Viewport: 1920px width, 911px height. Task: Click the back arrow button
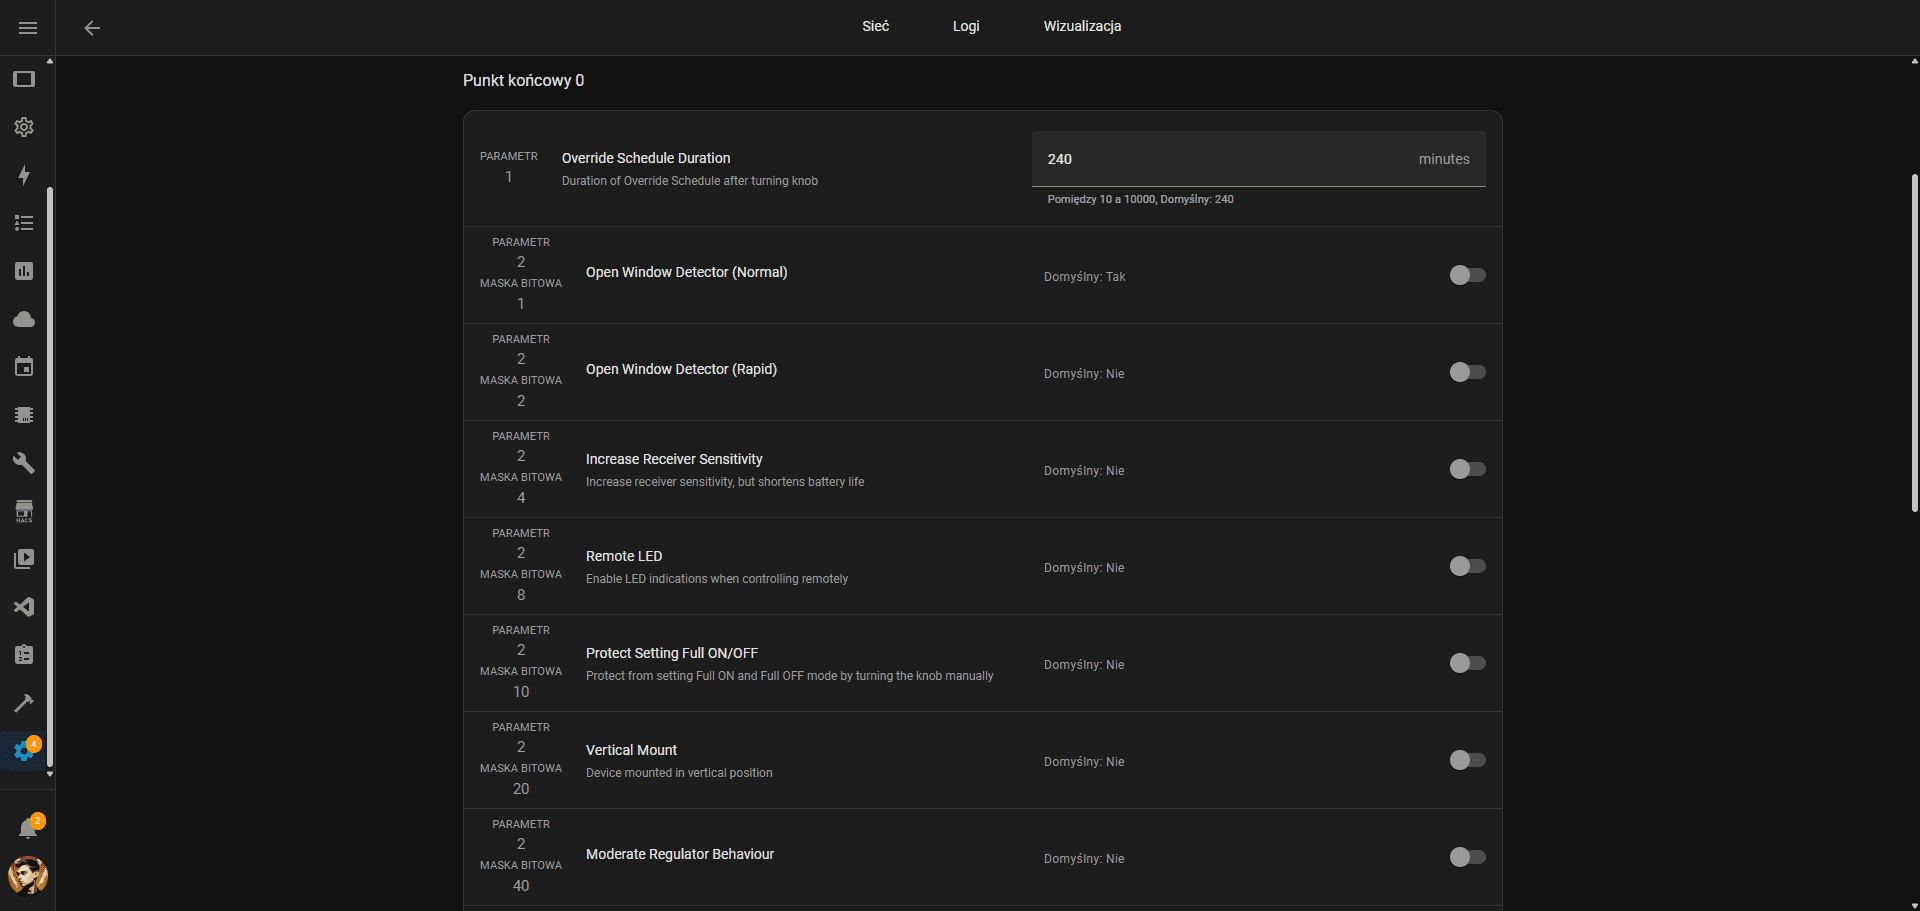(92, 28)
